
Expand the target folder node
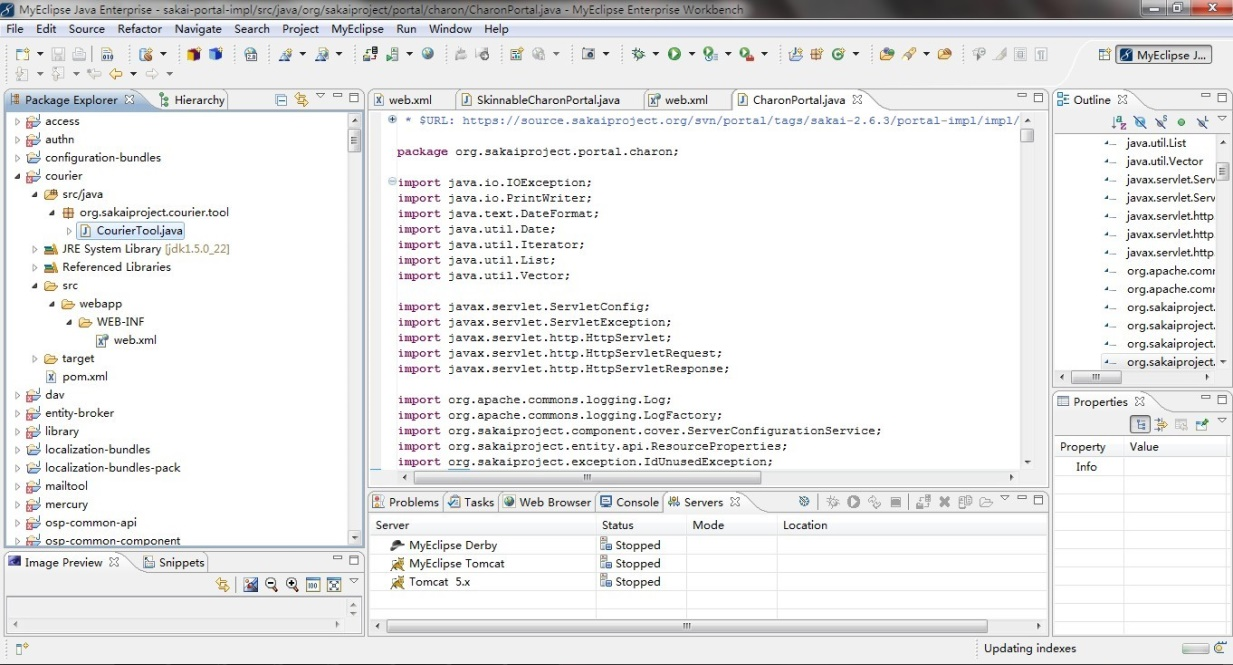[35, 359]
